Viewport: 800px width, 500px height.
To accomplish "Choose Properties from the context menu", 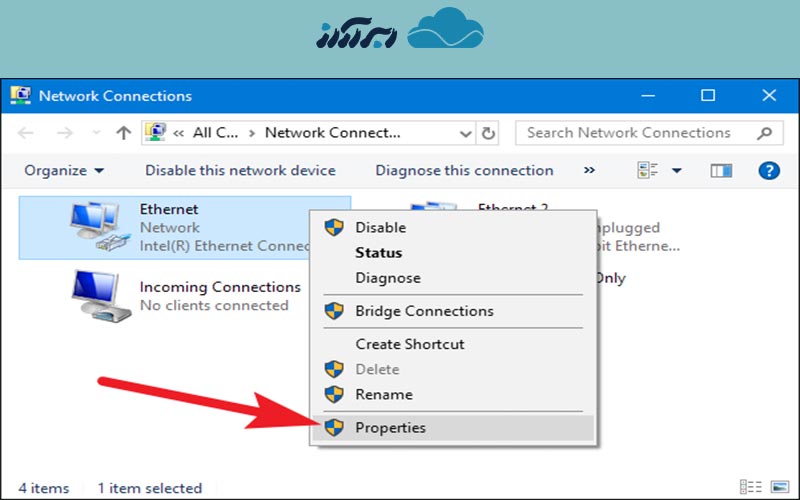I will coord(390,428).
